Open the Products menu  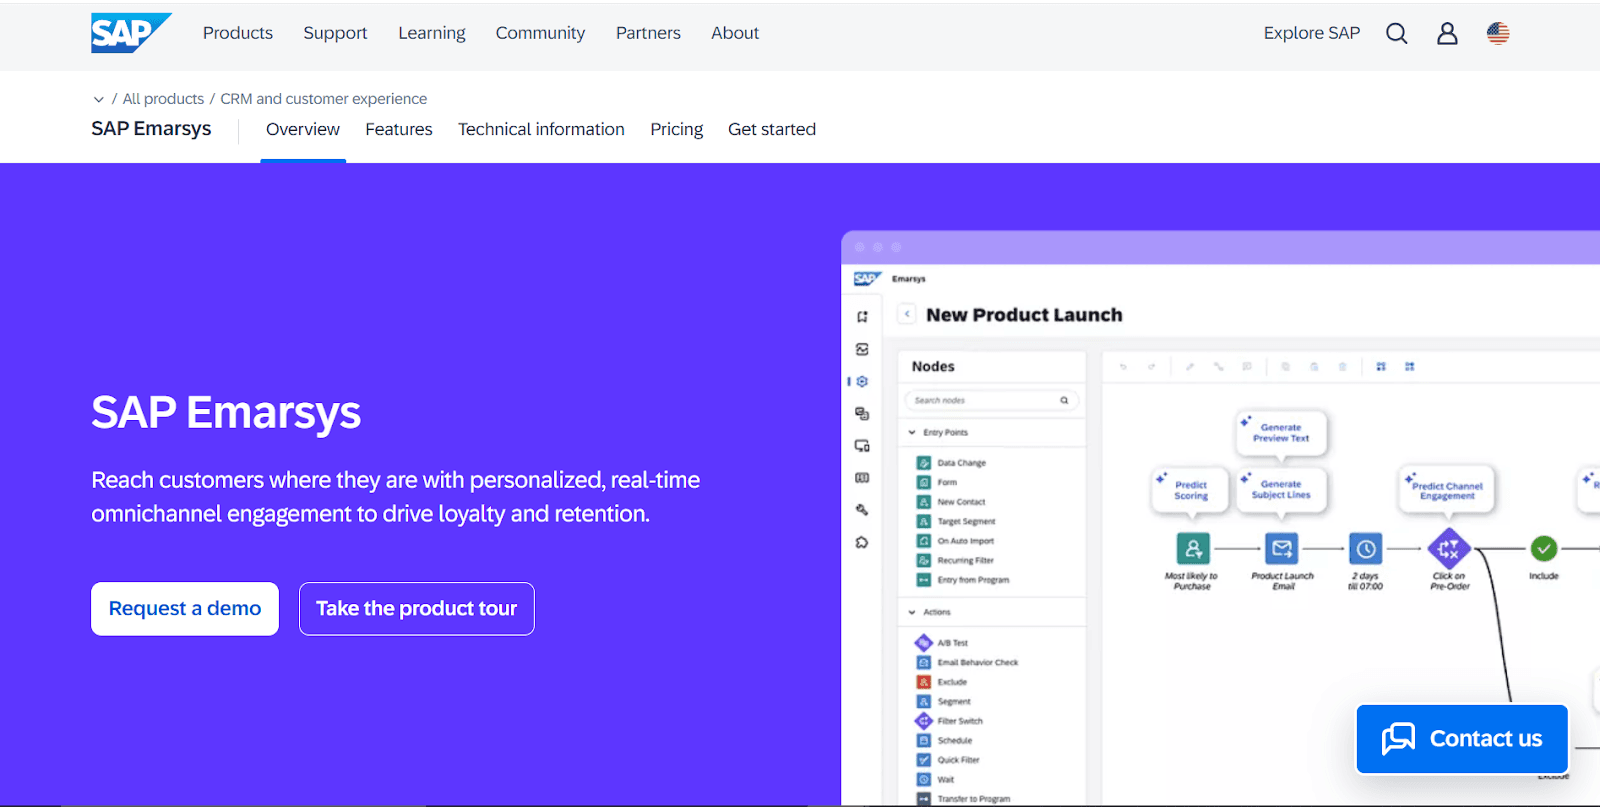tap(238, 33)
